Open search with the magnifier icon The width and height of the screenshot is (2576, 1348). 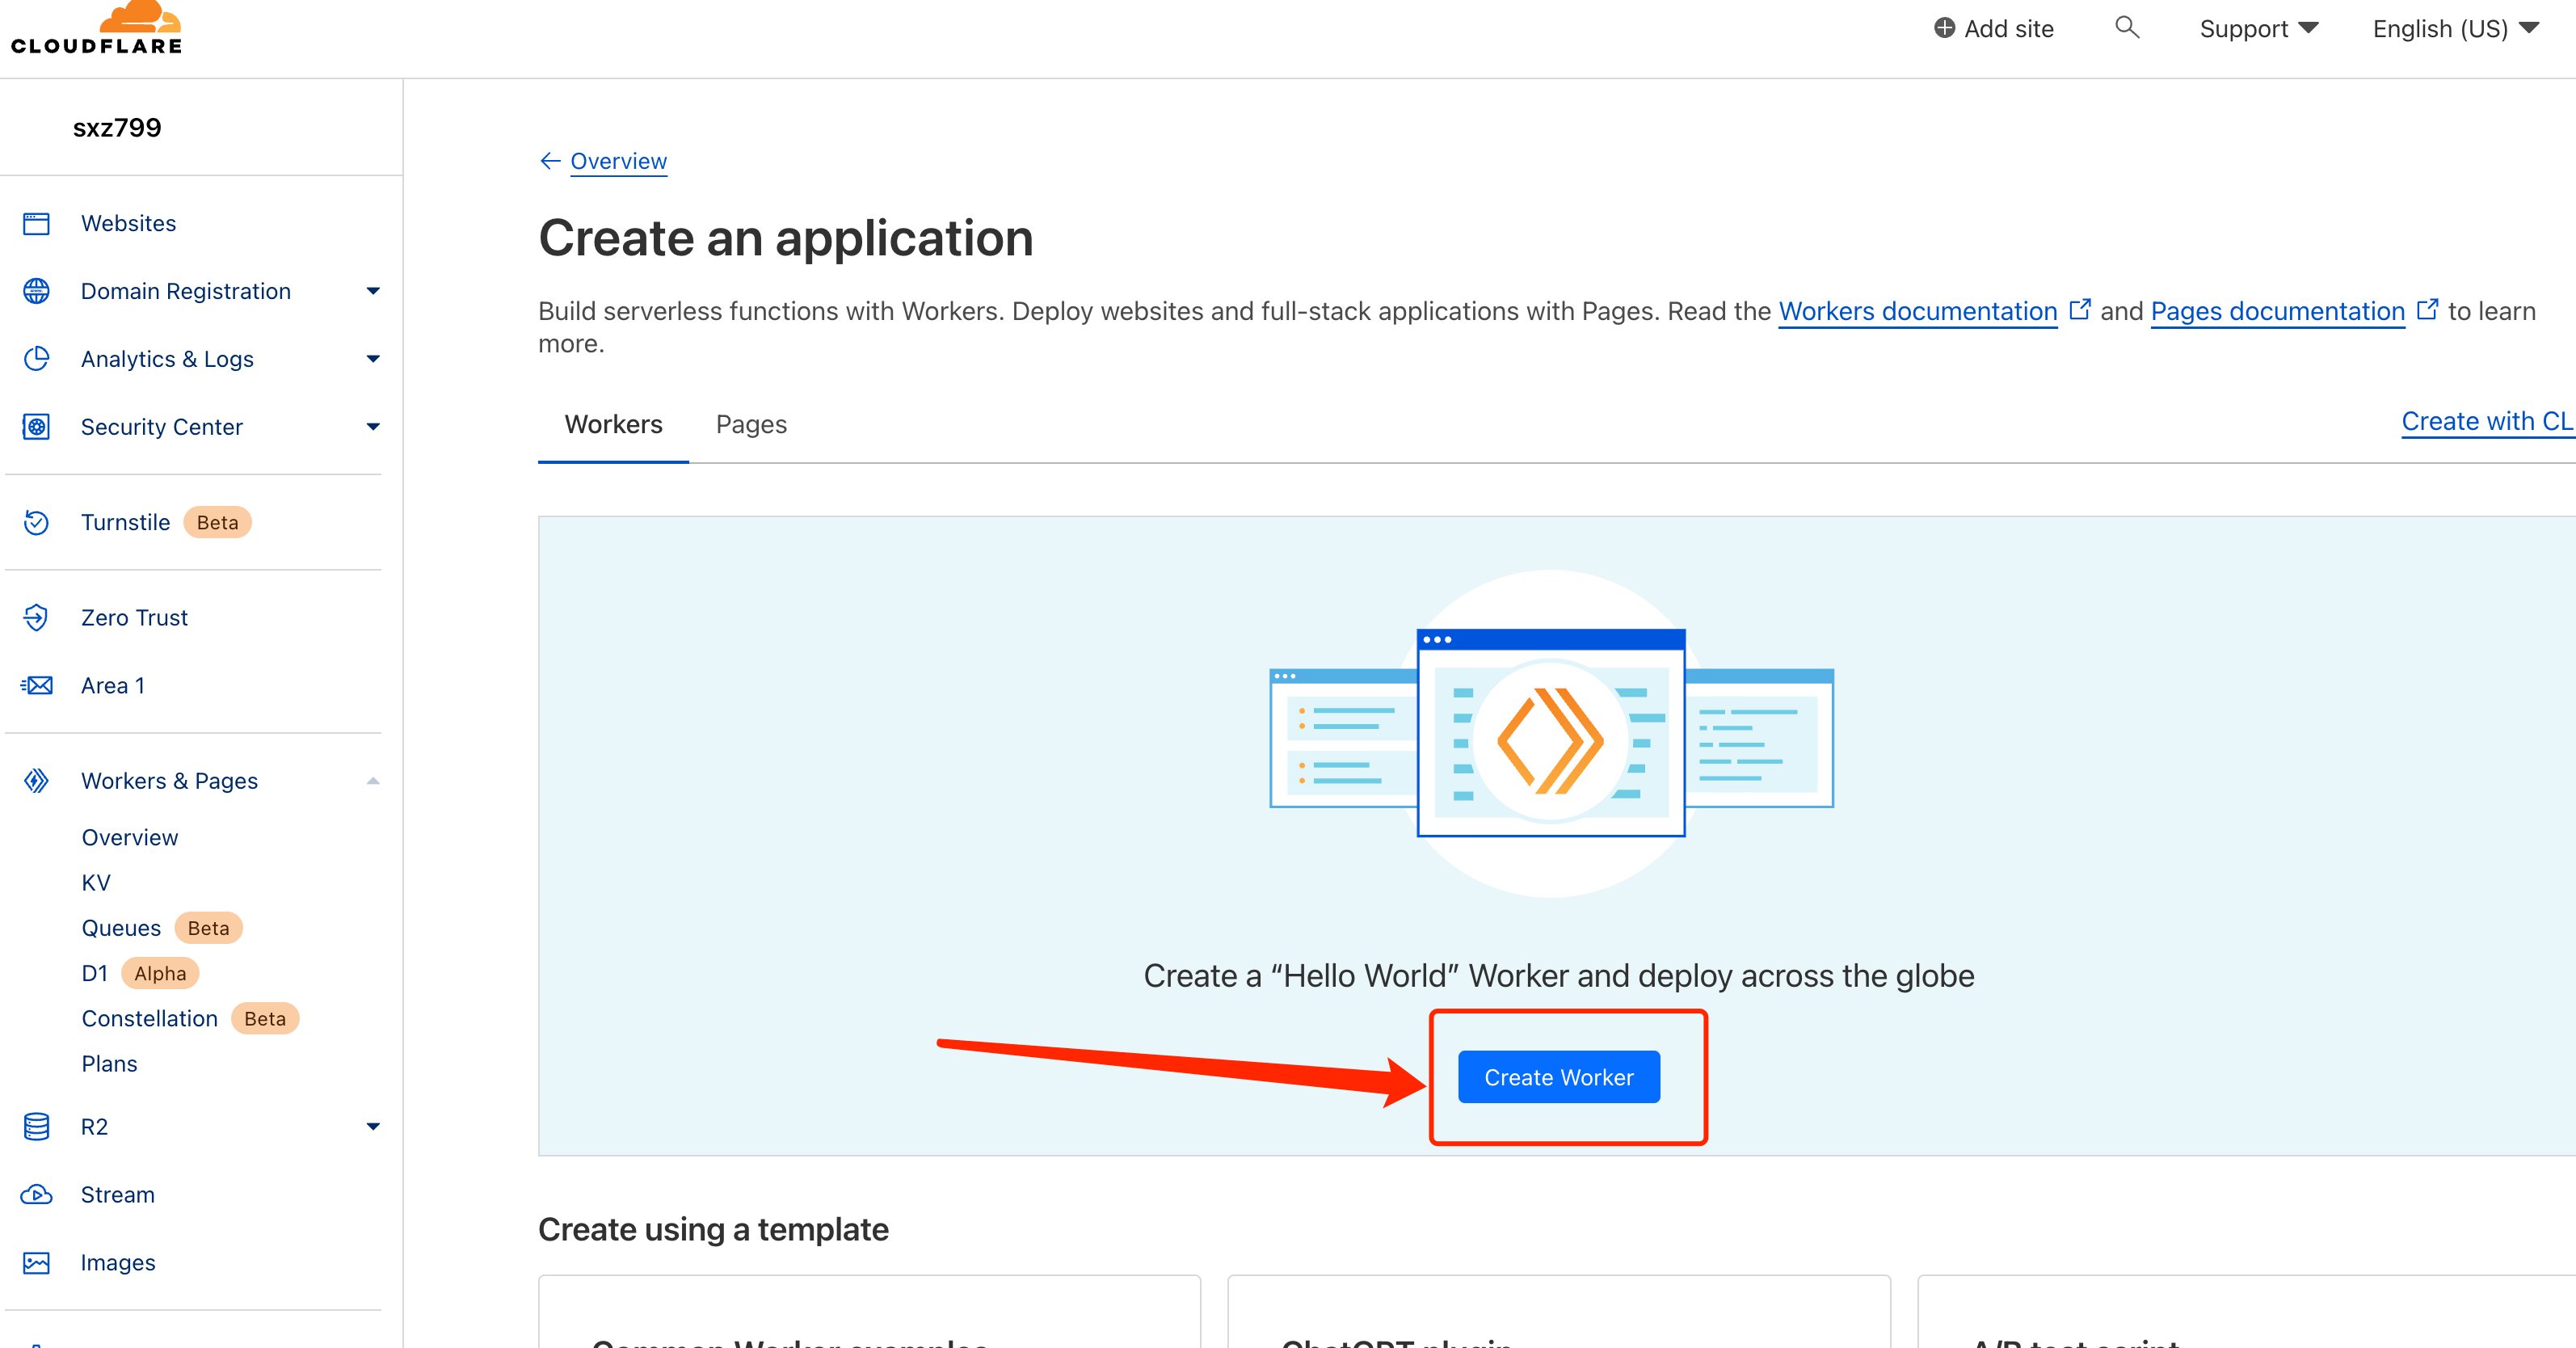coord(2127,28)
